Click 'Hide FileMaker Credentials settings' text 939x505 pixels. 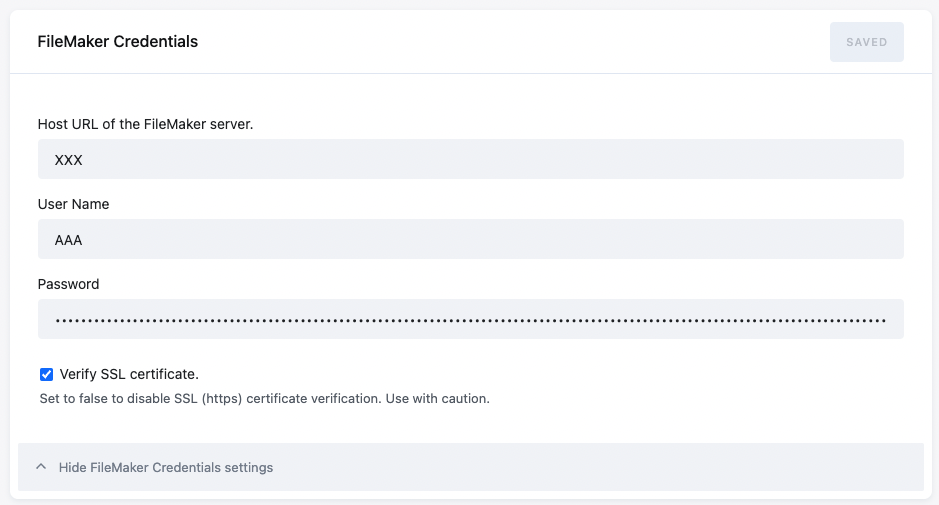166,467
